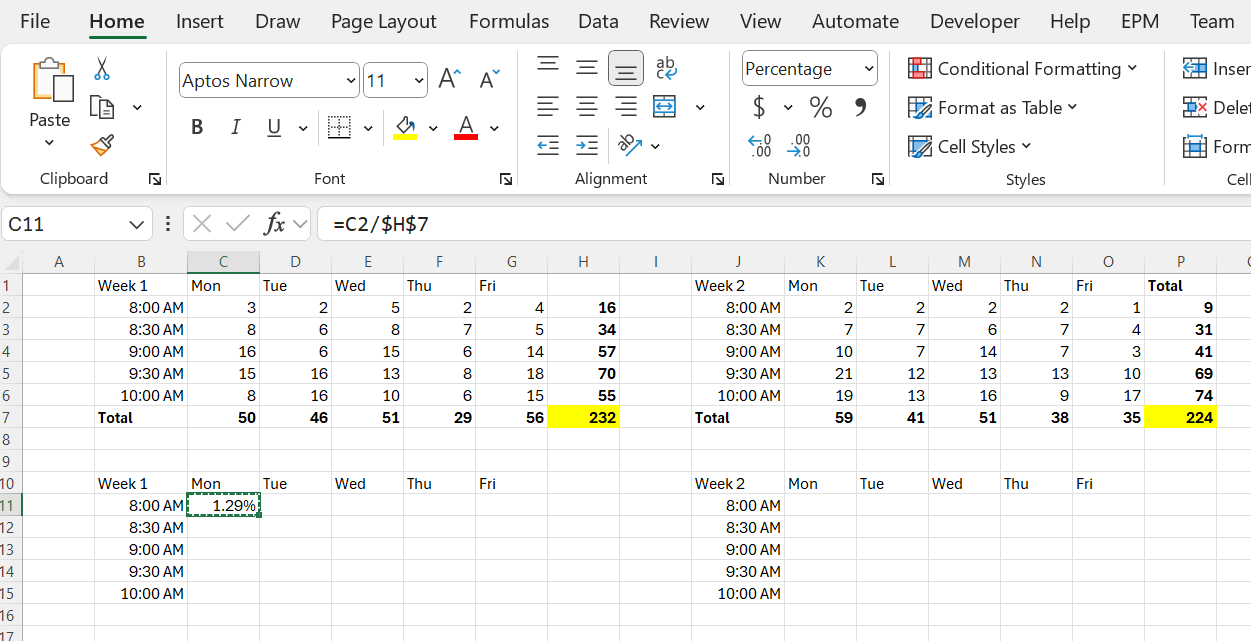1251x641 pixels.
Task: Apply the Percent Style format
Action: pos(821,107)
